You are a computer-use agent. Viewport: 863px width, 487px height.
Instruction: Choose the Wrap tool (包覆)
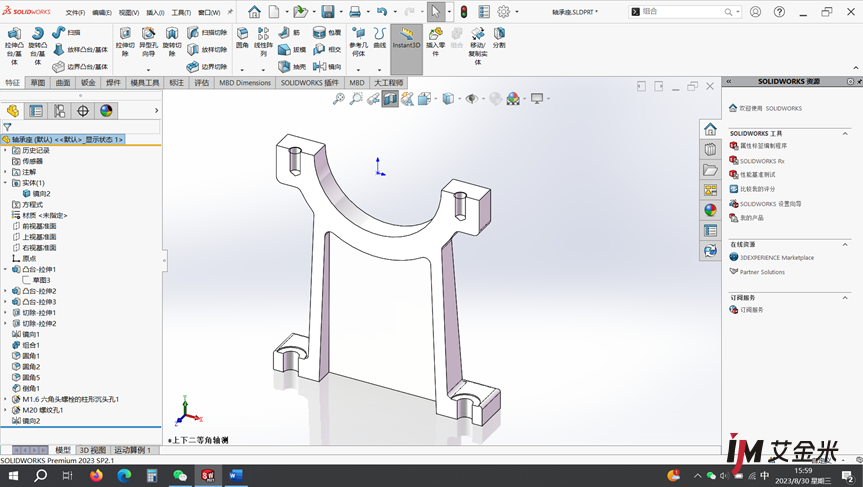327,32
